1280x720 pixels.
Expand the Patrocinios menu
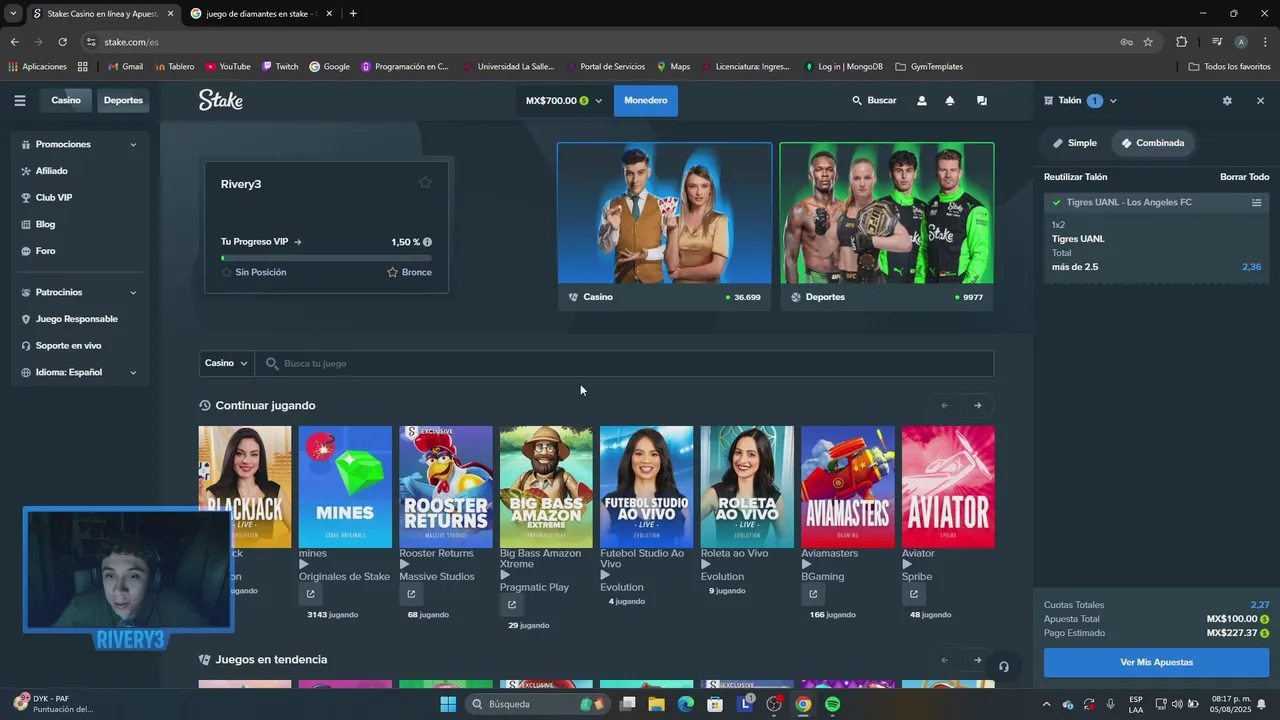(79, 292)
